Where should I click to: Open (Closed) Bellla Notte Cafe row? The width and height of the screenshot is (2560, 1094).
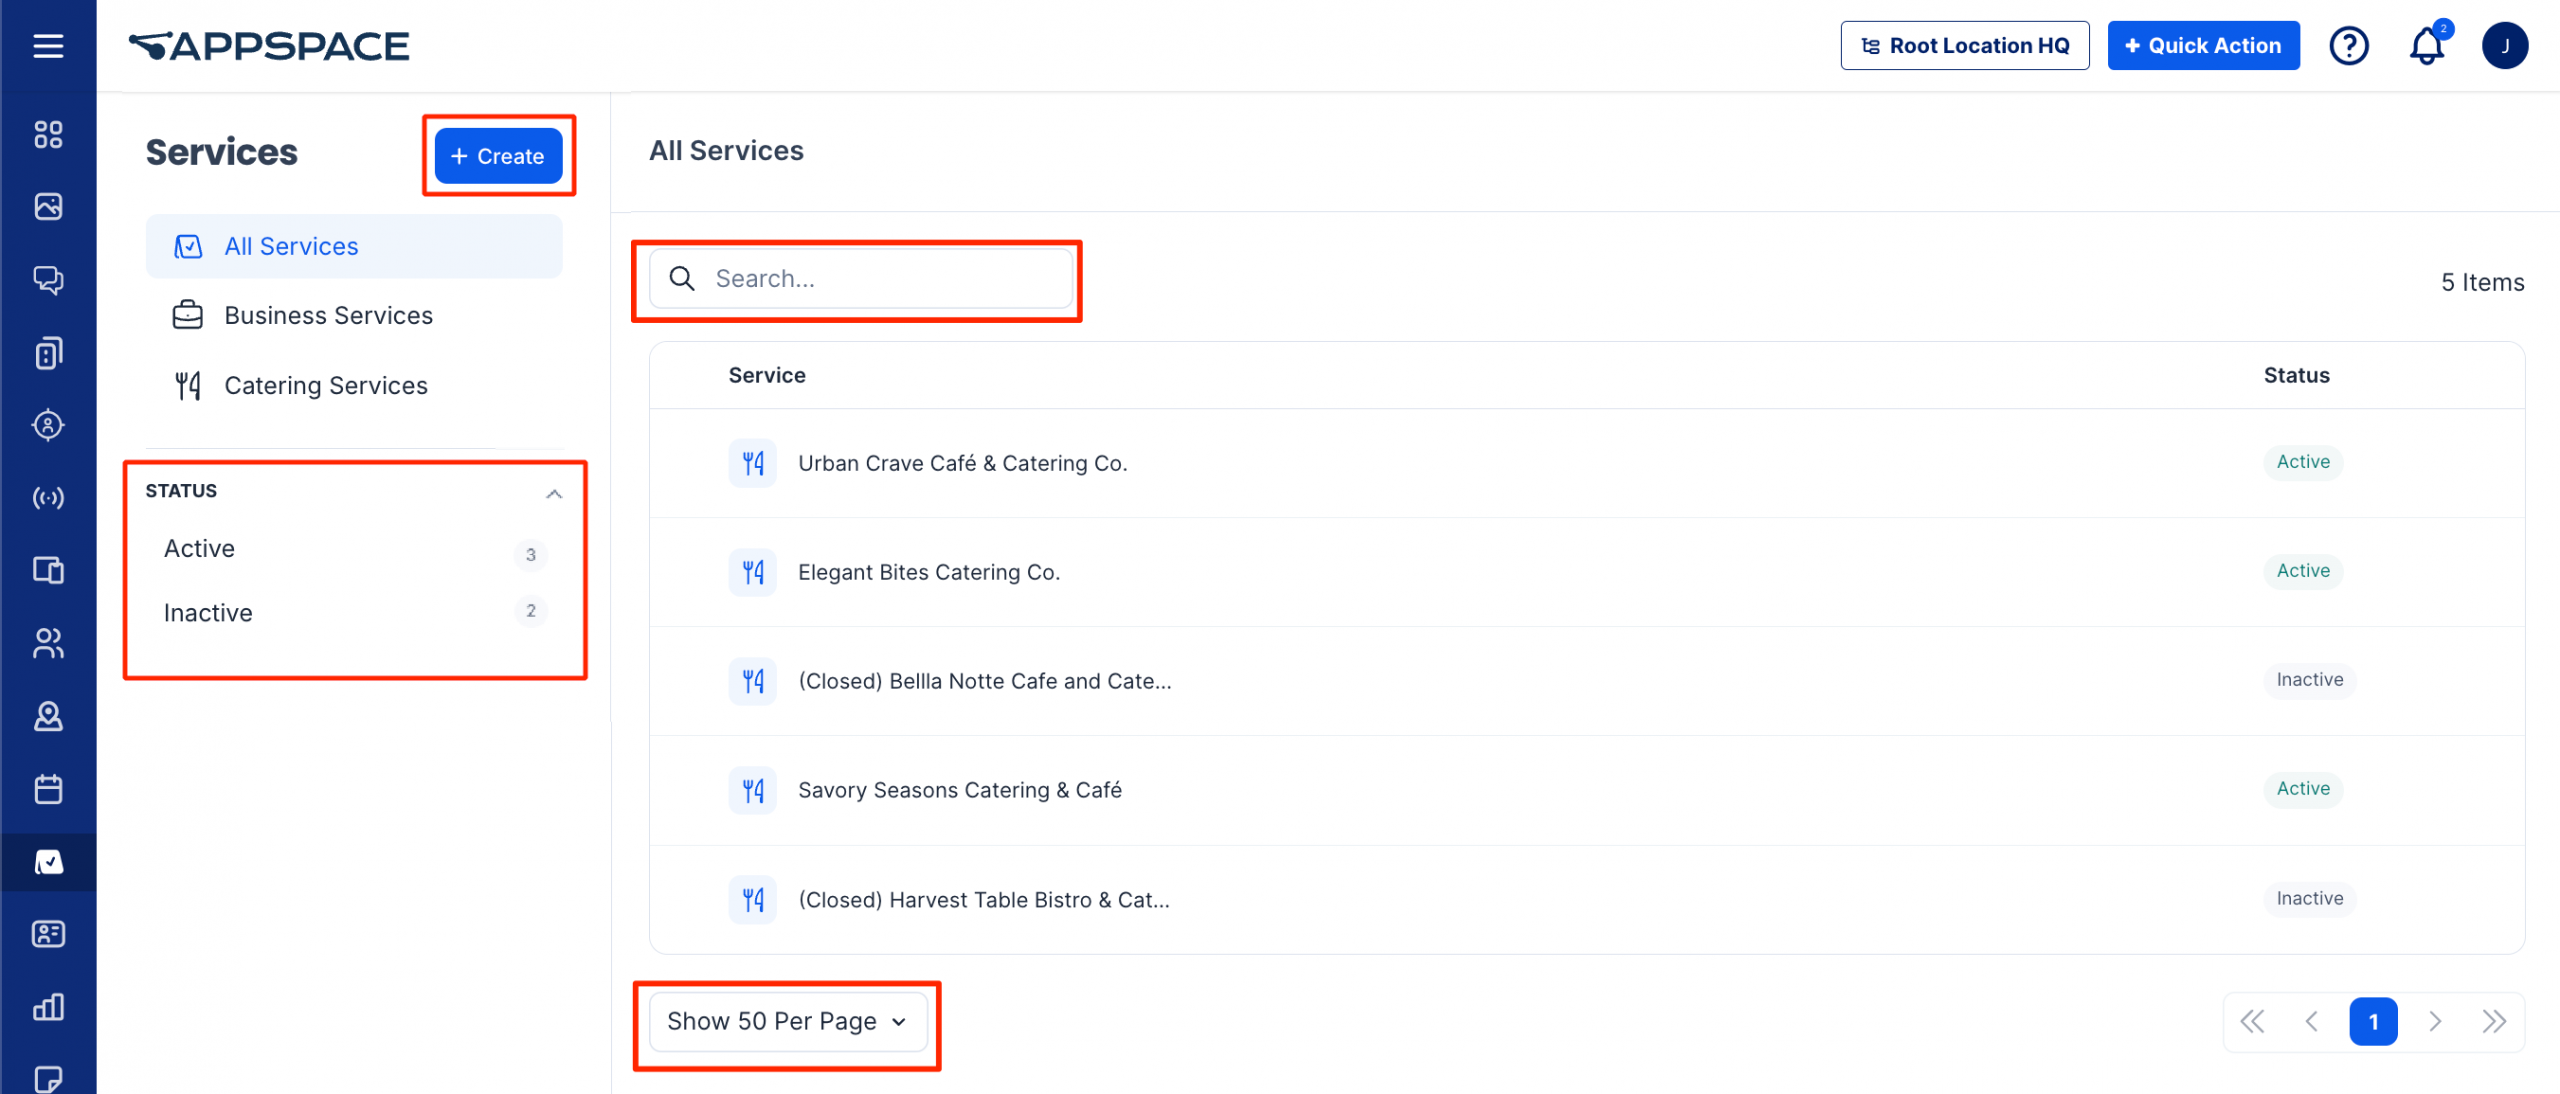(1587, 681)
